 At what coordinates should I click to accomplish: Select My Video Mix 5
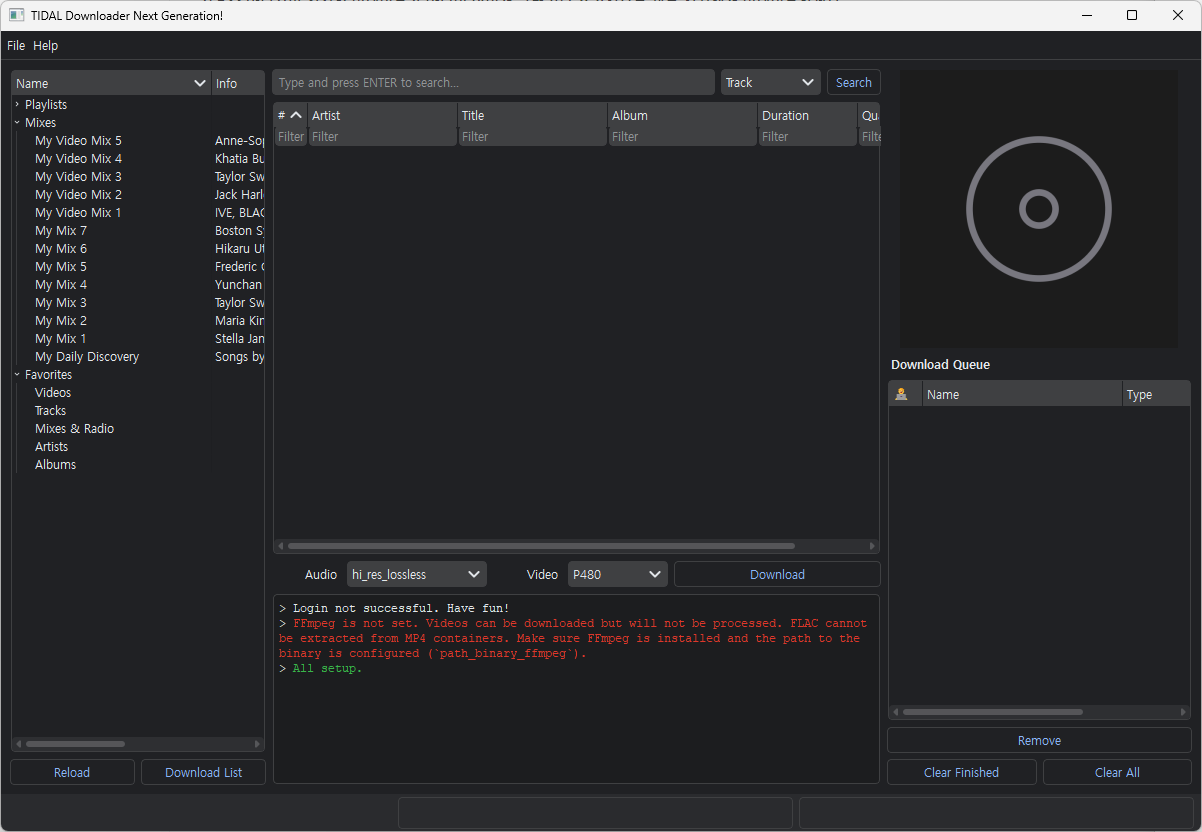click(x=78, y=140)
